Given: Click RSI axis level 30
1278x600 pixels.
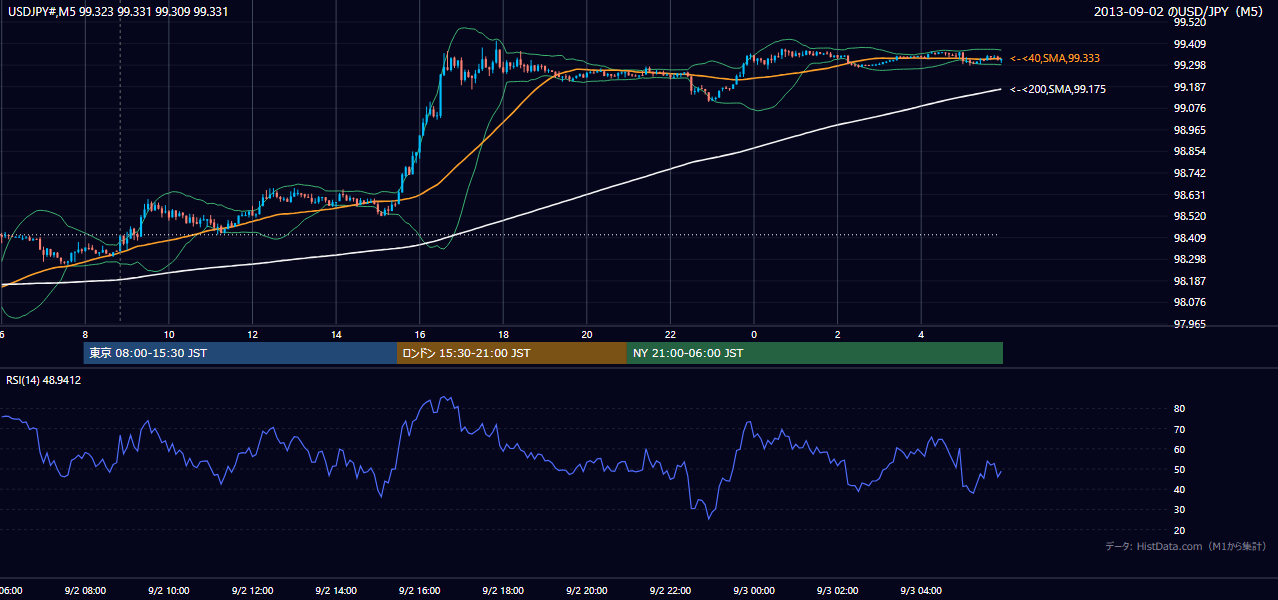Looking at the screenshot, I should 1179,510.
